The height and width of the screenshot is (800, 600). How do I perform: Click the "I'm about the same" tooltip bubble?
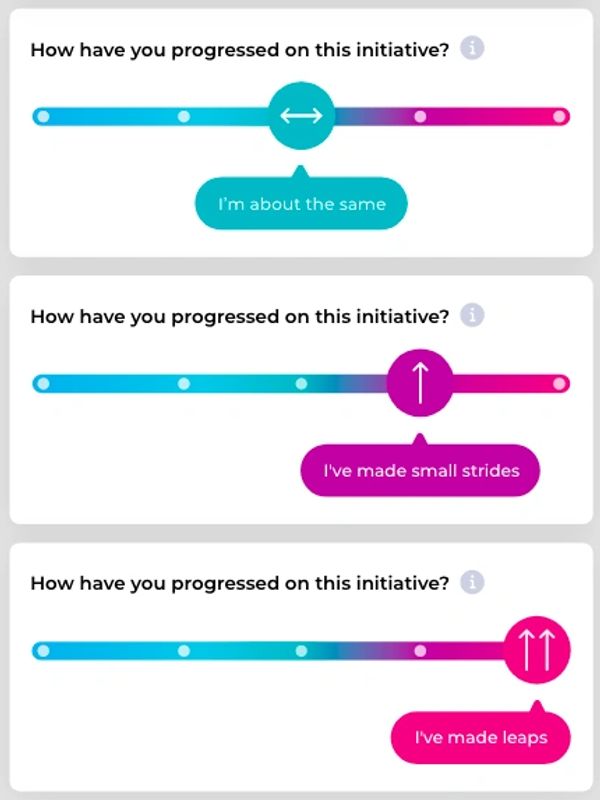coord(301,204)
